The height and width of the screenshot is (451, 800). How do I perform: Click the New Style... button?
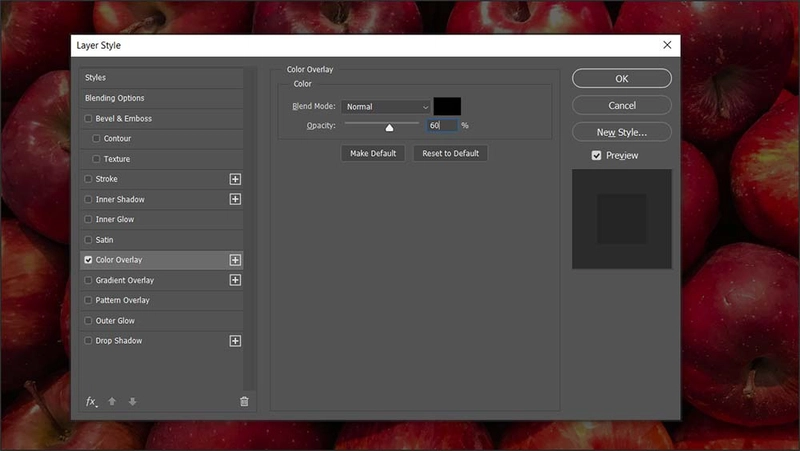pyautogui.click(x=621, y=132)
